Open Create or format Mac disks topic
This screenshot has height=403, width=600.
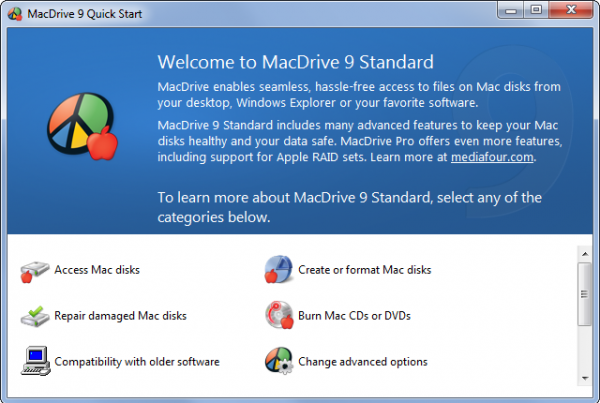[364, 270]
